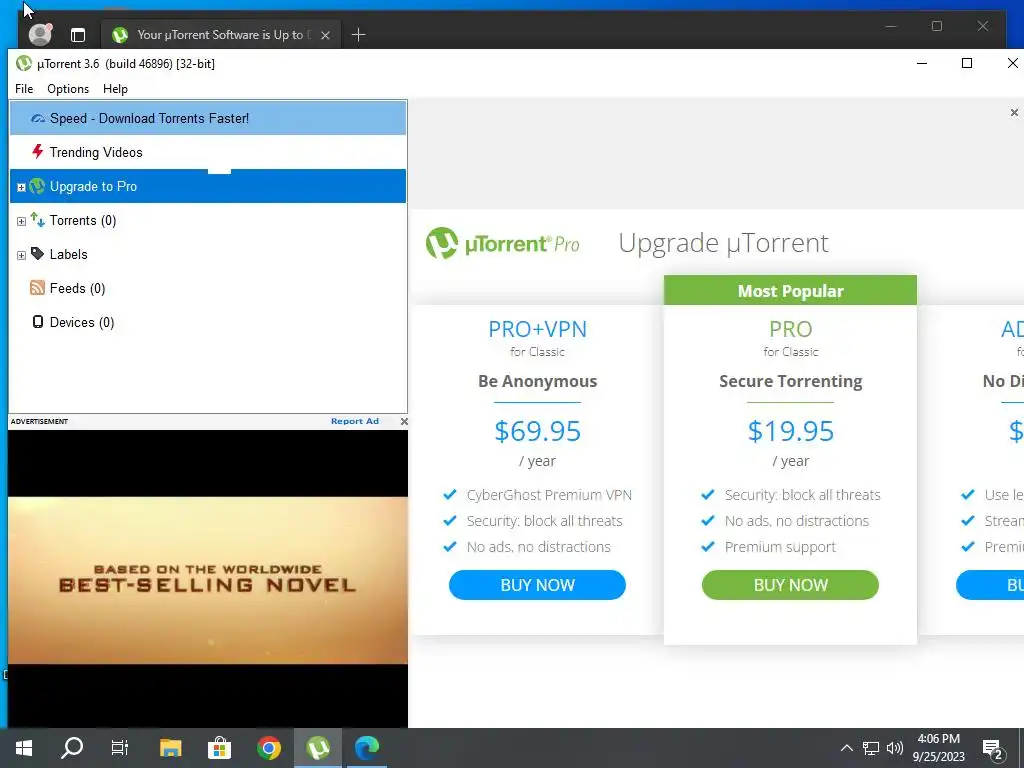Click the uTorrent title bar app icon

pyautogui.click(x=24, y=63)
